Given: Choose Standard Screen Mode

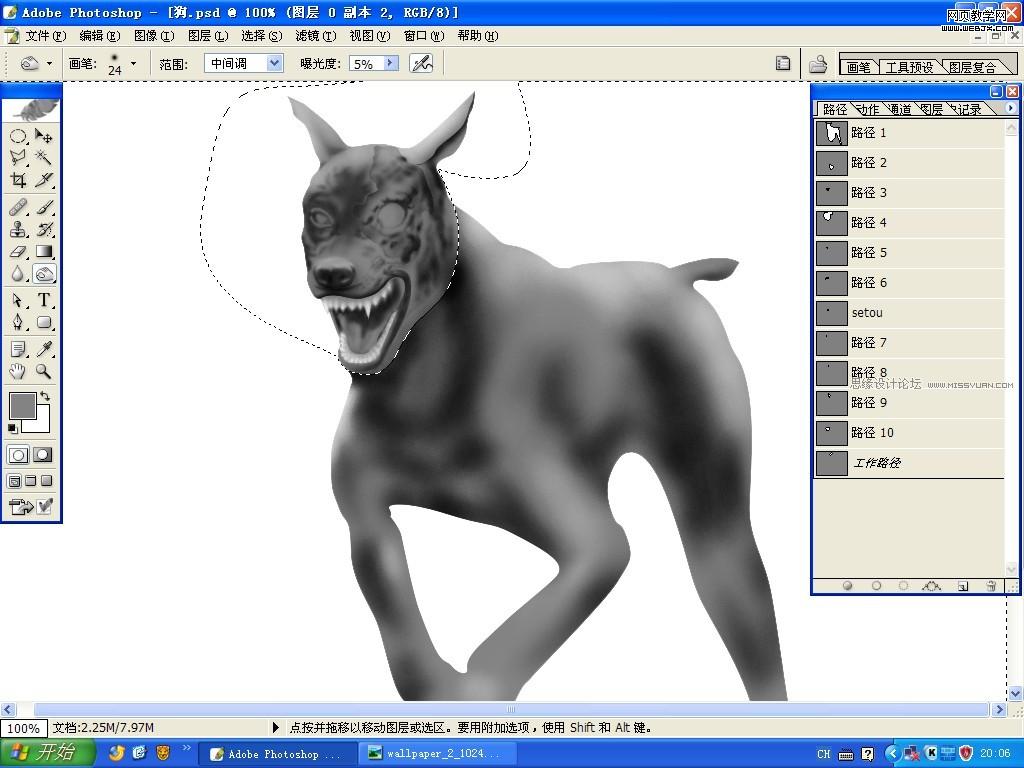Looking at the screenshot, I should tap(14, 481).
